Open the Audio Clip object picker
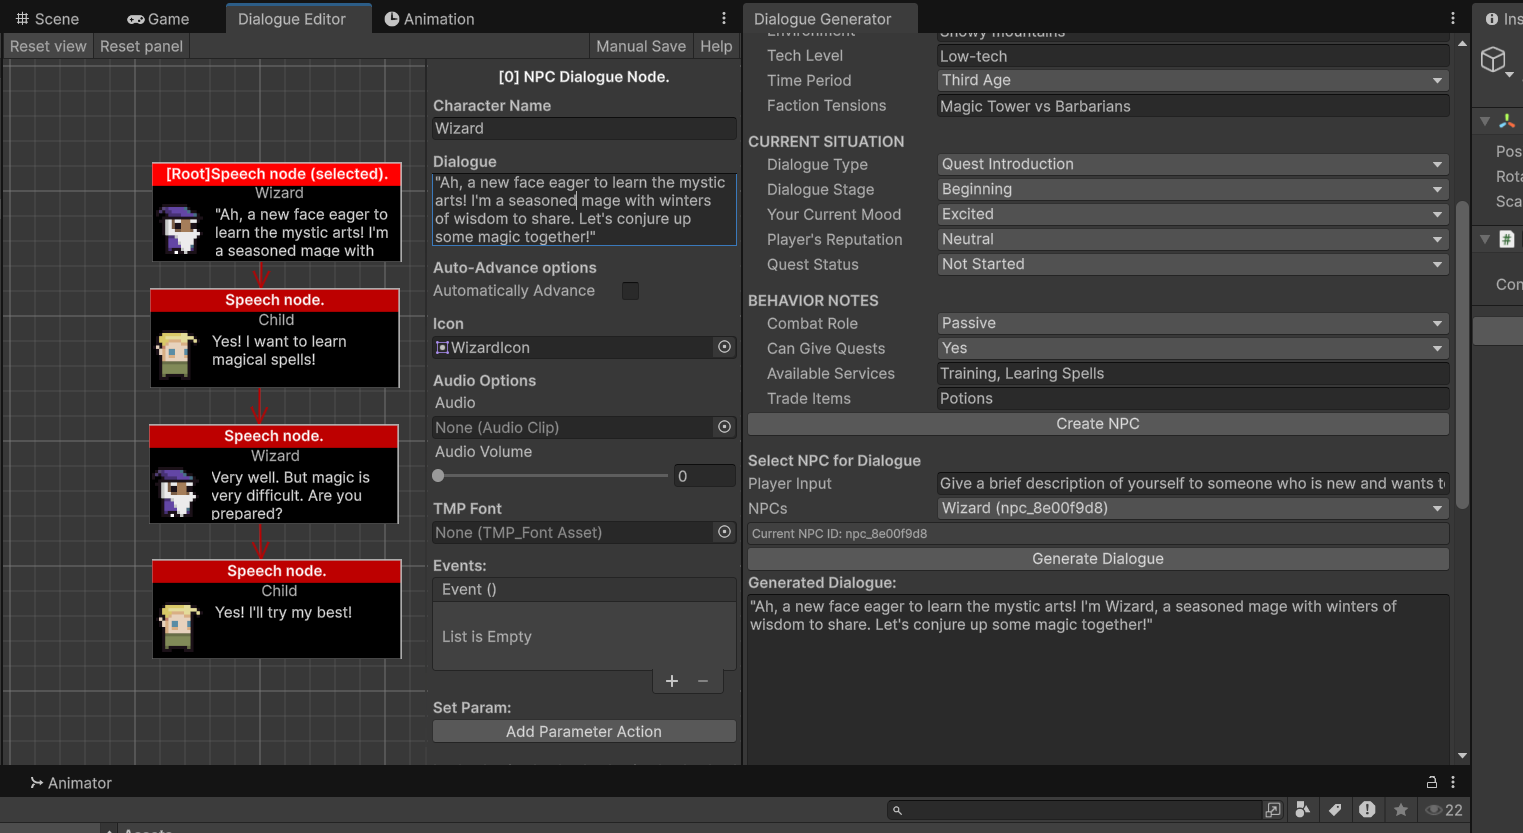The height and width of the screenshot is (833, 1523). pyautogui.click(x=723, y=427)
